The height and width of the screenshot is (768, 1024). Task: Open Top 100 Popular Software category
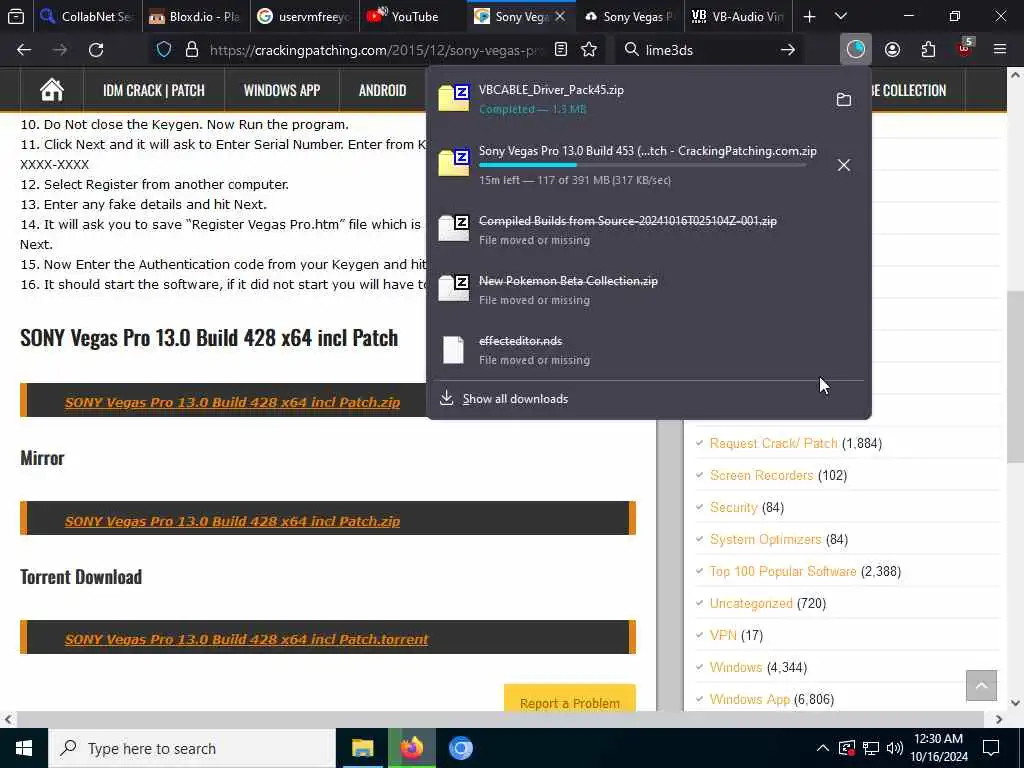(783, 571)
